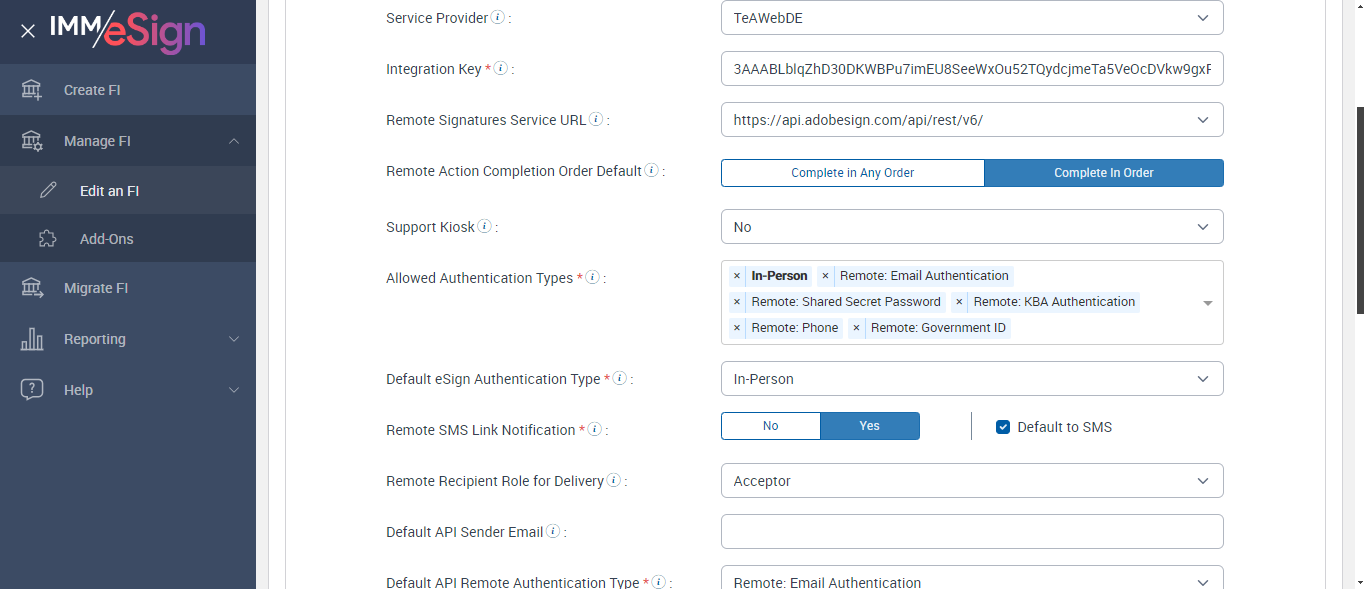Click the Add-Ons puzzle piece icon
This screenshot has width=1366, height=589.
pyautogui.click(x=47, y=239)
